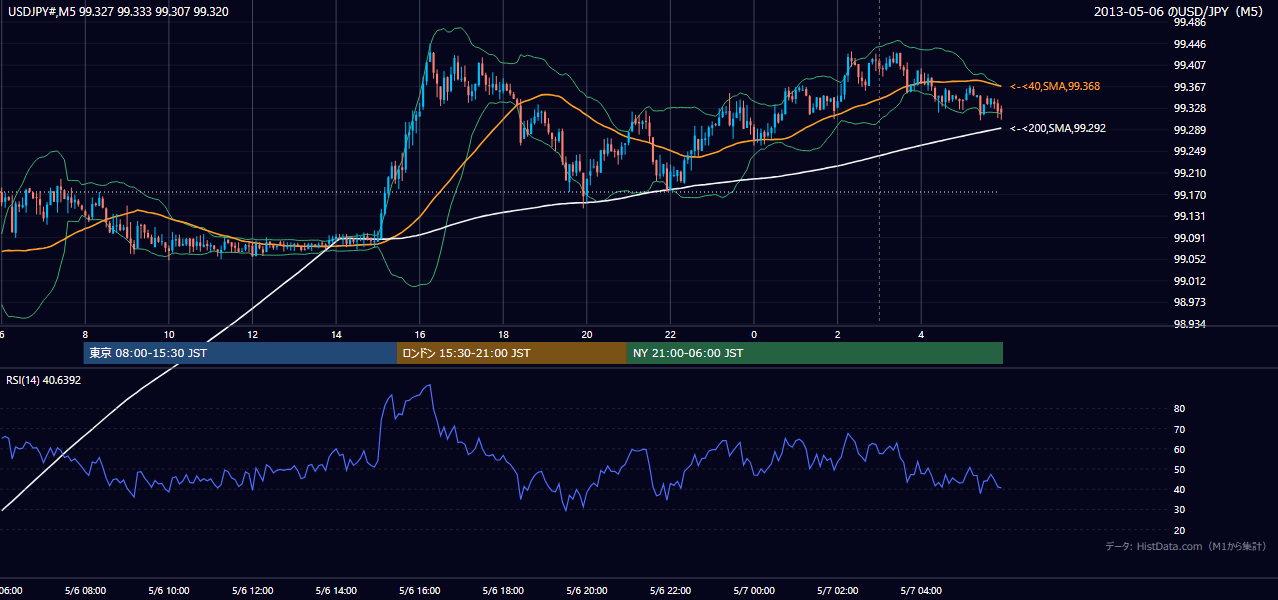Click the RSI(14) 40.6392 indicator label
Screen dimensions: 1278x600
44,380
